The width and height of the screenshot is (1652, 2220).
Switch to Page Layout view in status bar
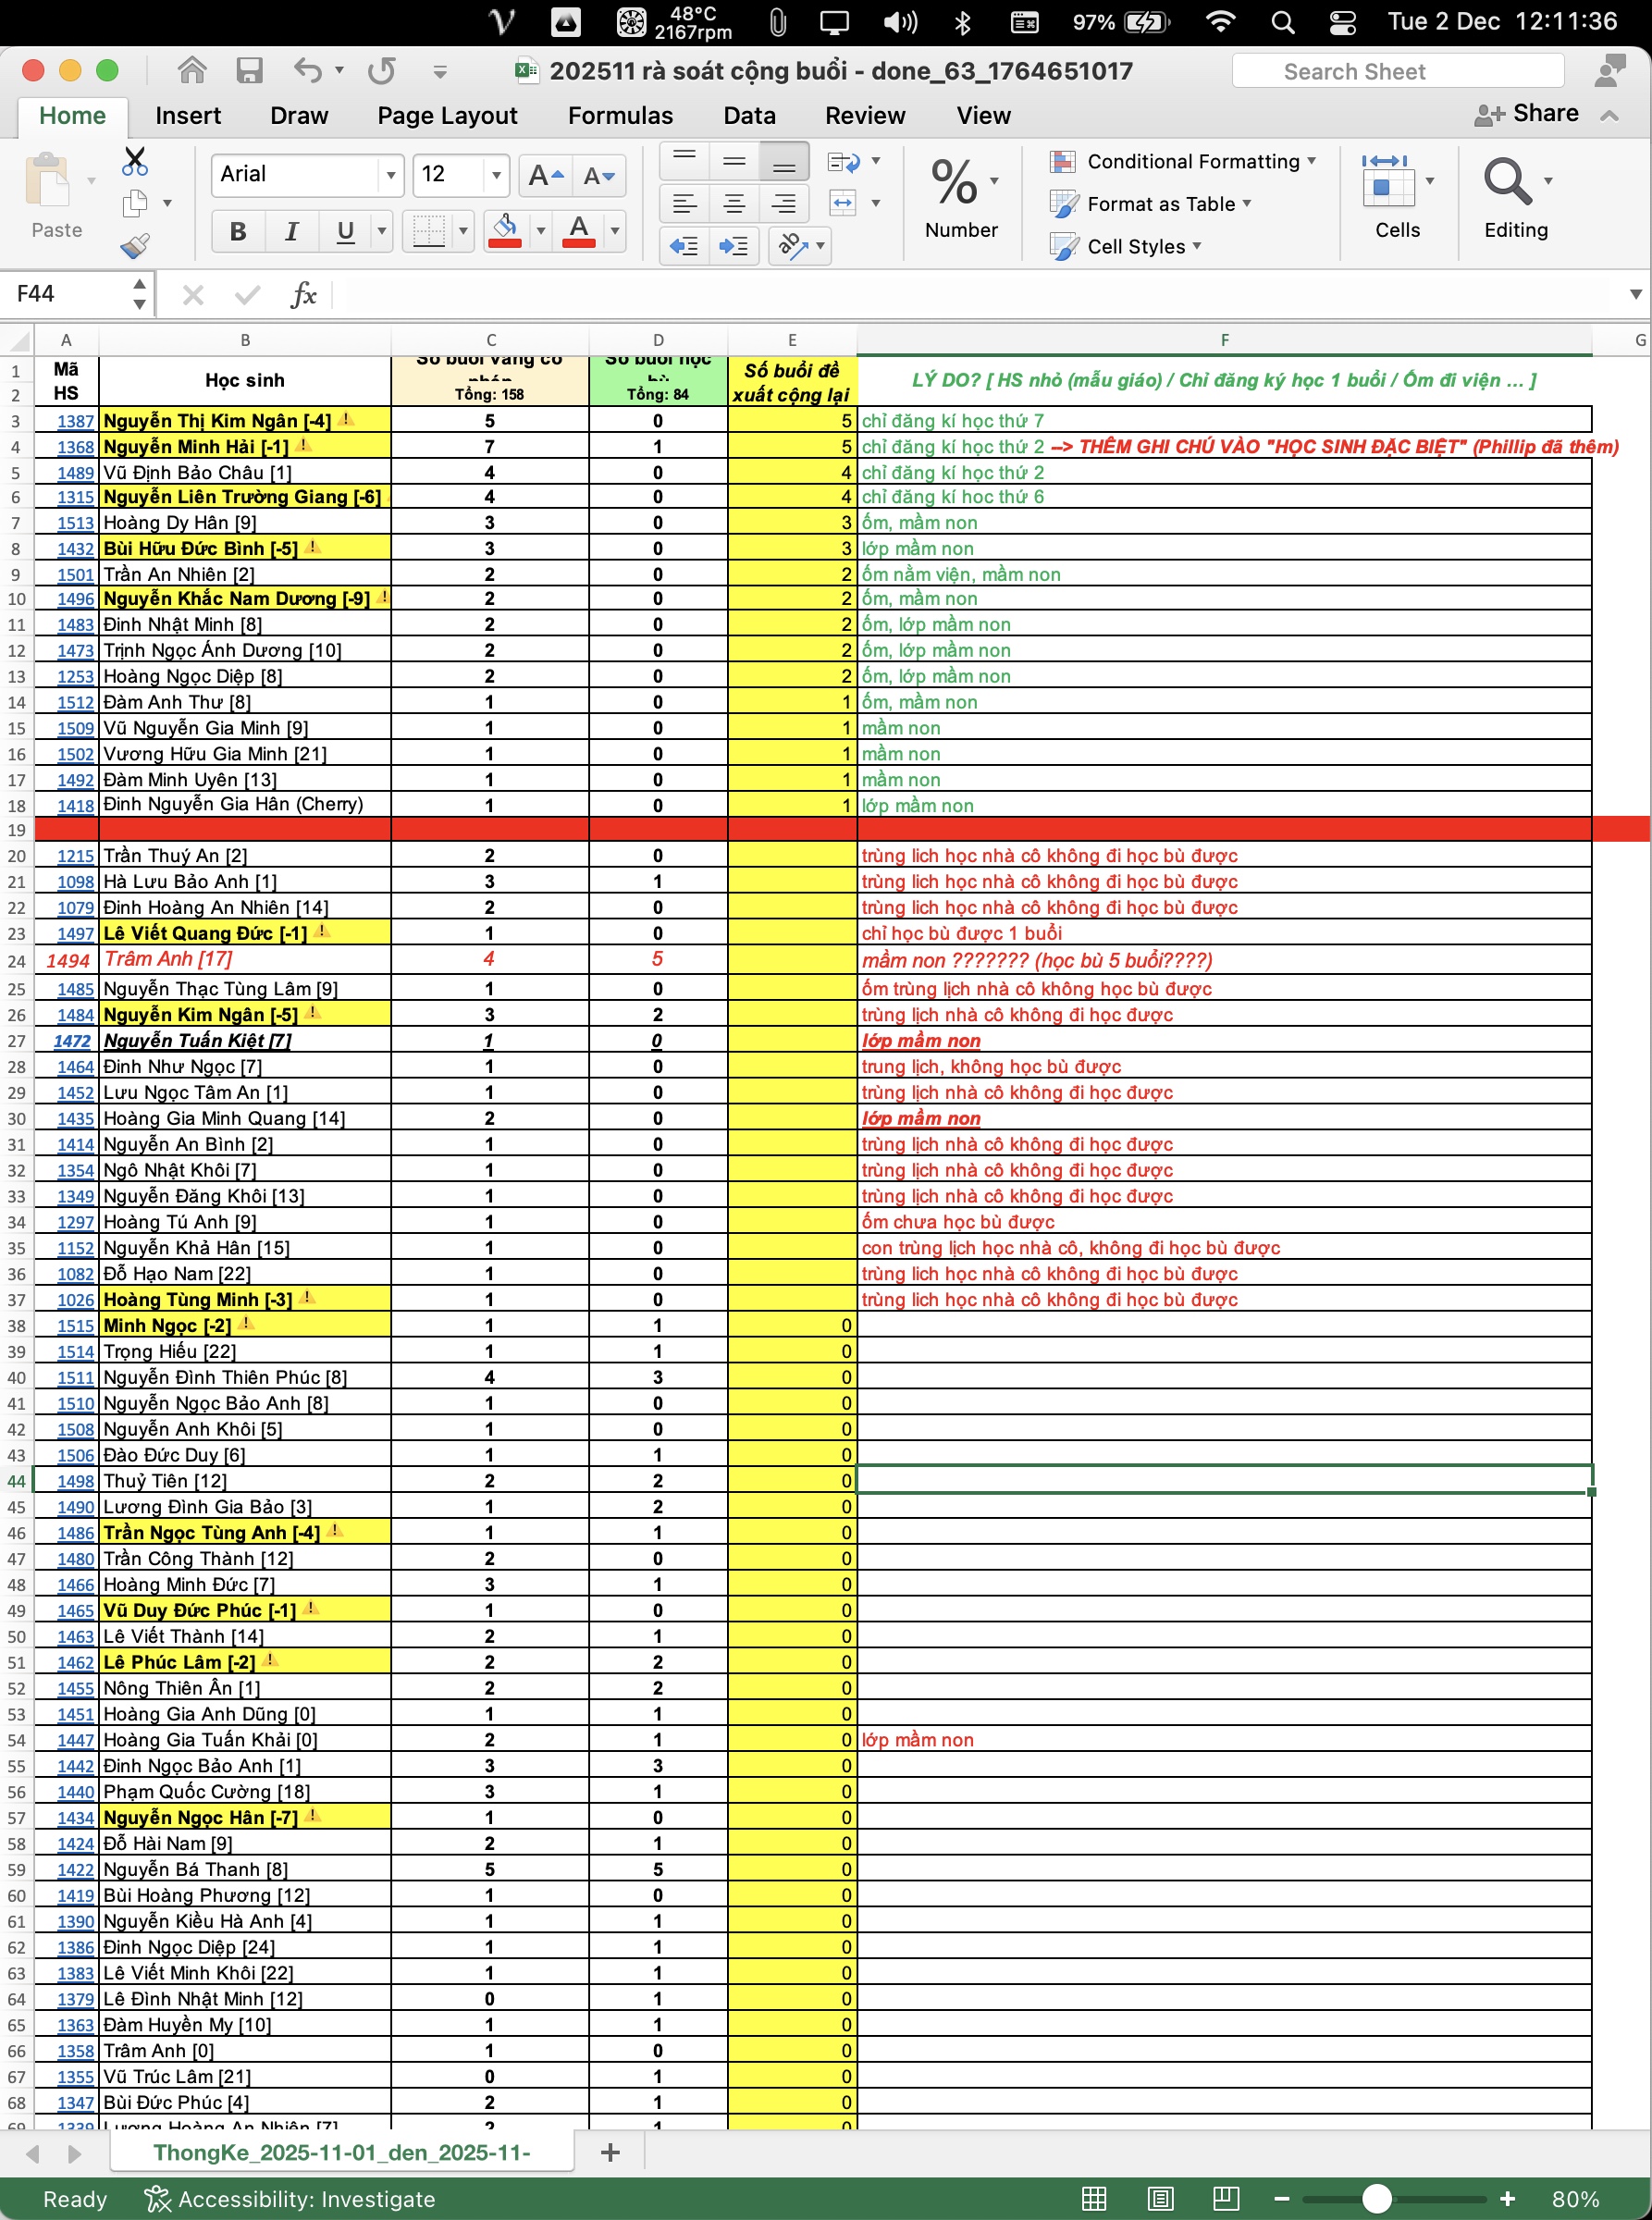[x=1160, y=2198]
